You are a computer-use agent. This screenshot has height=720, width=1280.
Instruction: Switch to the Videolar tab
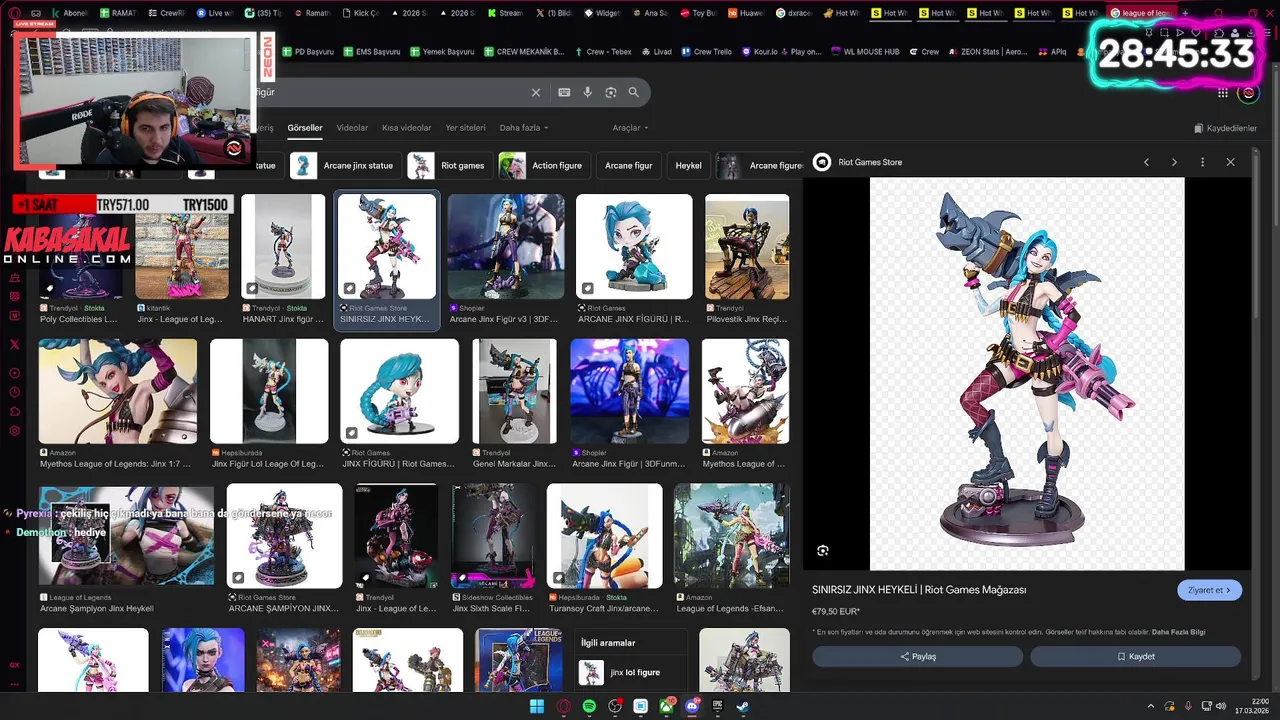352,128
